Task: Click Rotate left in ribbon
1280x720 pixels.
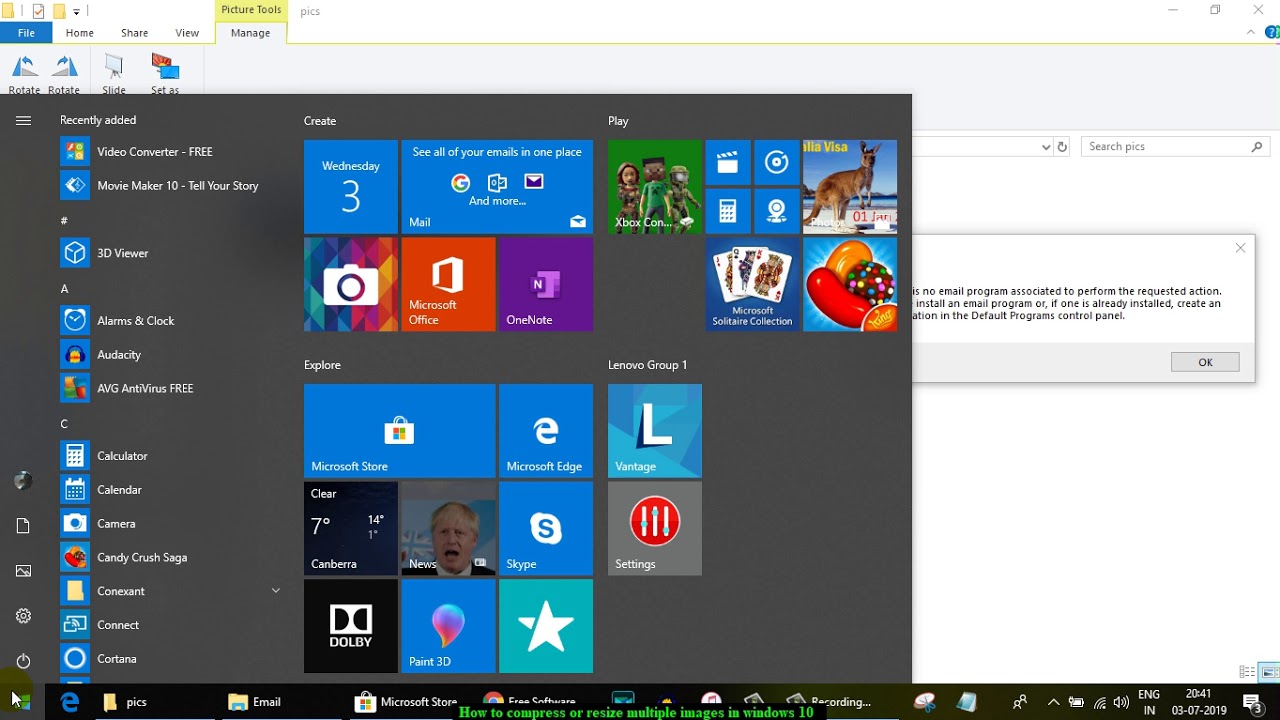Action: point(24,74)
